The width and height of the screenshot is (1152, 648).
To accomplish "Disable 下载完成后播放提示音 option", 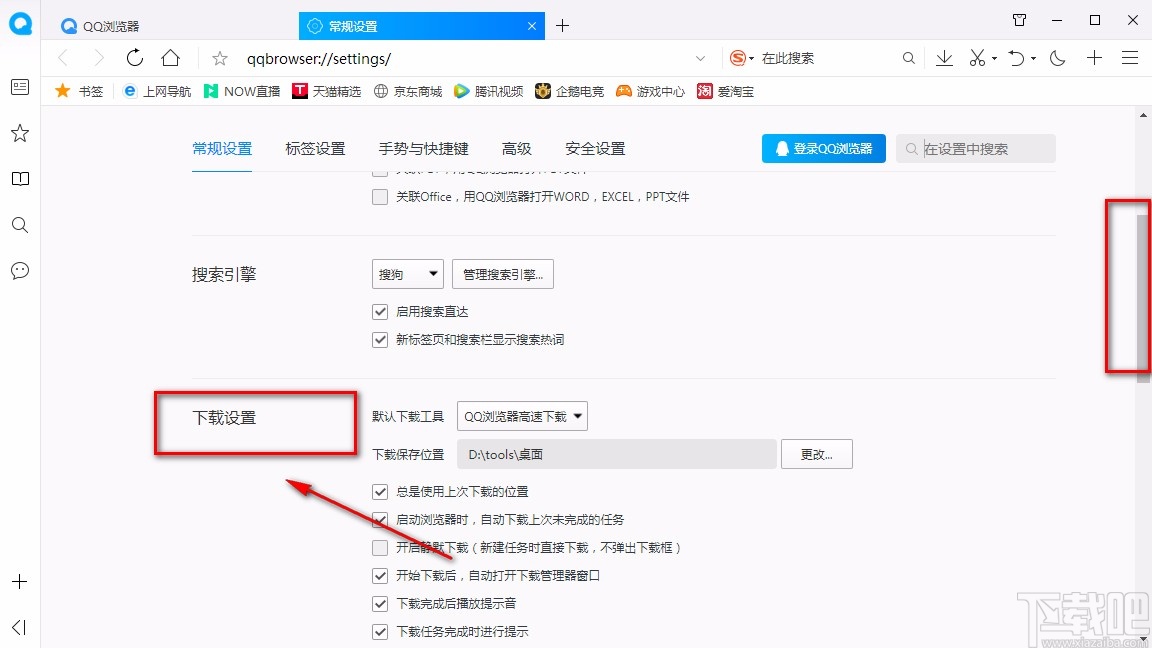I will click(380, 603).
